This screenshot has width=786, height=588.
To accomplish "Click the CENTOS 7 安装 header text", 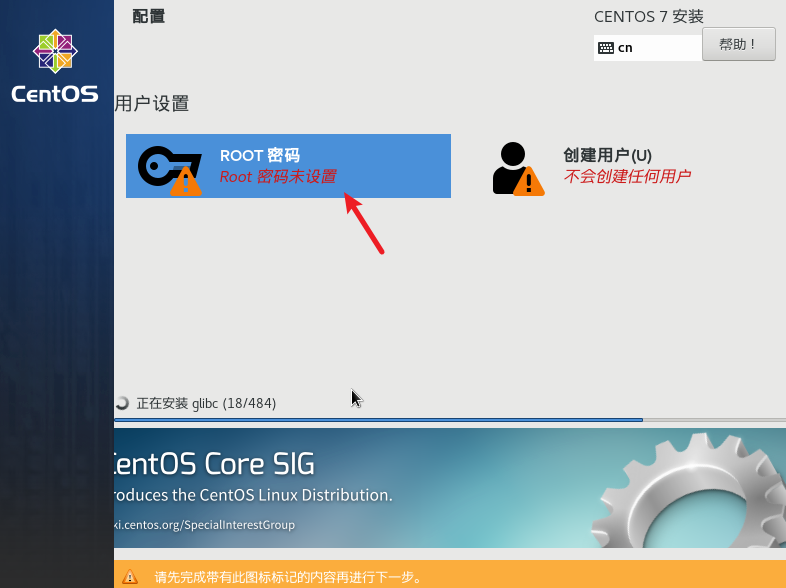I will [x=649, y=17].
